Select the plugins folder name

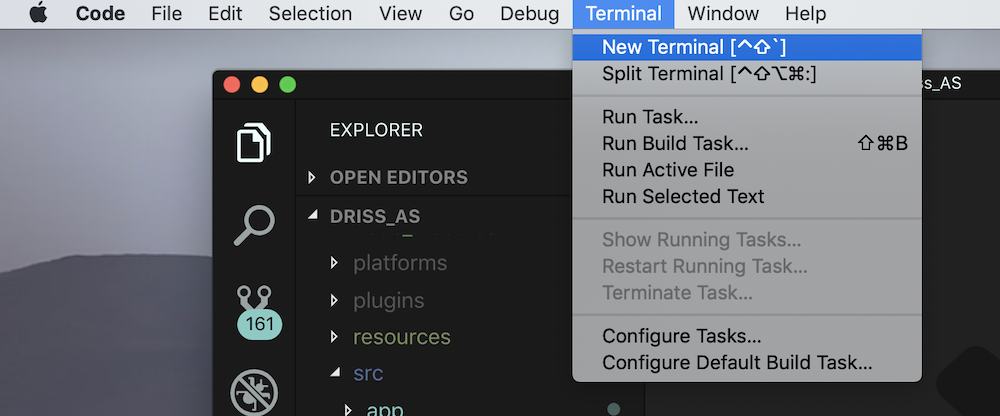coord(388,300)
